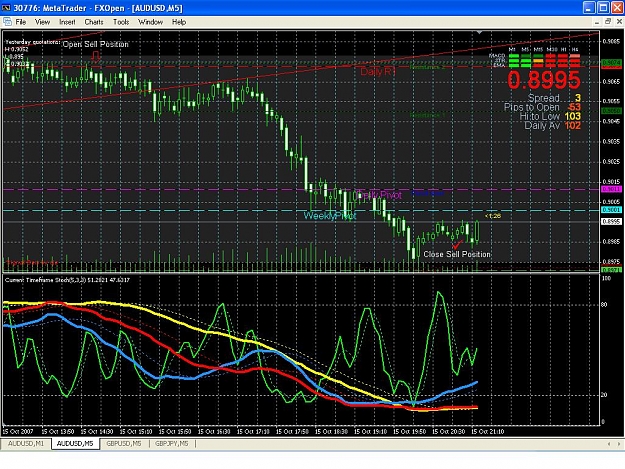Click the green 0.9074 price axis tag
625x469 pixels.
click(x=611, y=63)
